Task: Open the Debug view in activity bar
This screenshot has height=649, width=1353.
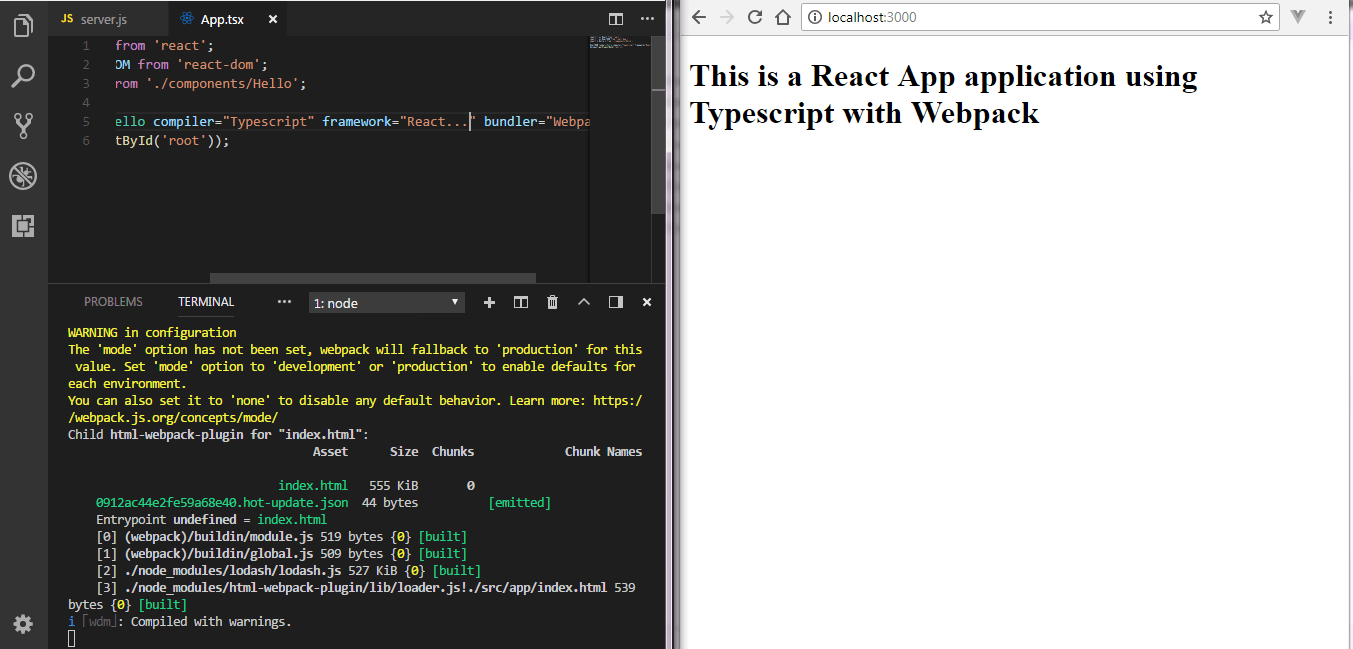Action: click(x=23, y=176)
